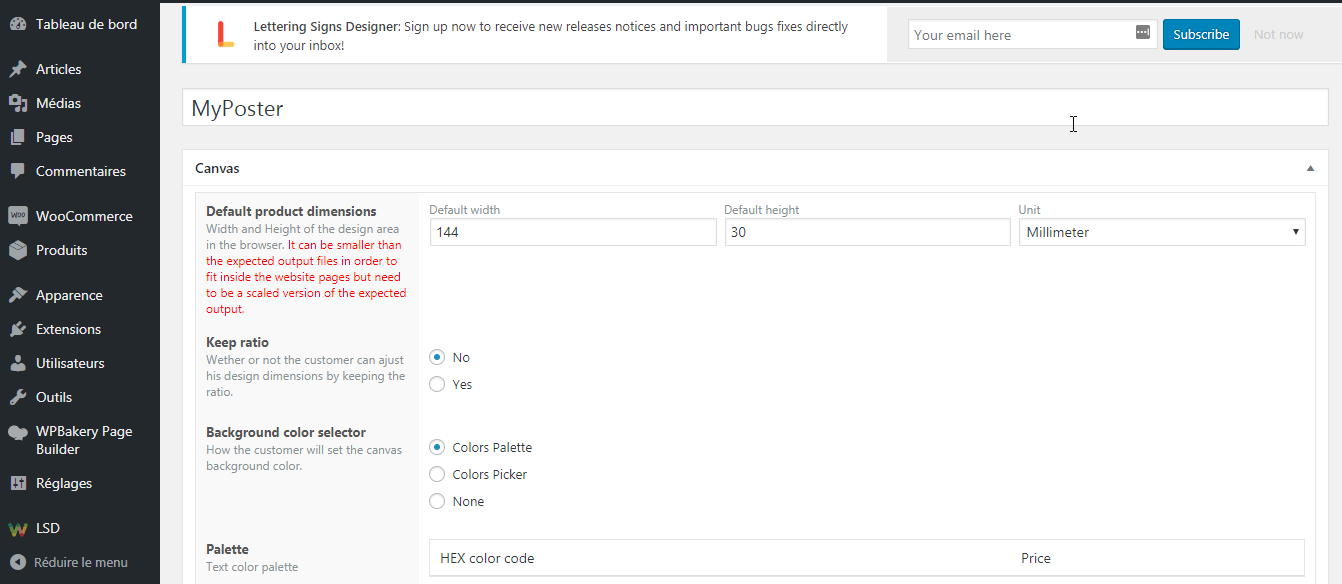1342x584 pixels.
Task: Click the Apparence paintbrush icon
Action: 18,295
